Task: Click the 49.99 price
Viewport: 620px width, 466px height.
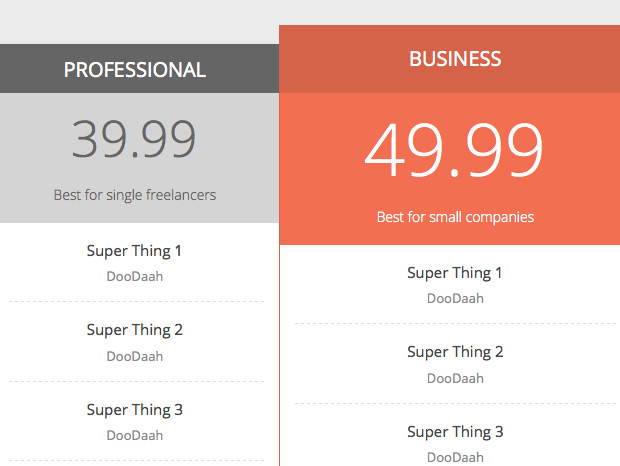Action: pos(455,150)
